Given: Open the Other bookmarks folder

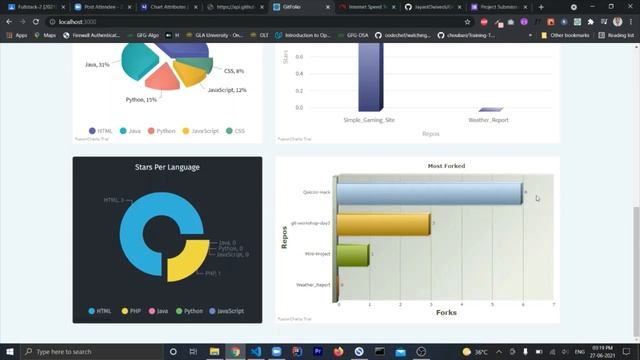Looking at the screenshot, I should click(565, 36).
